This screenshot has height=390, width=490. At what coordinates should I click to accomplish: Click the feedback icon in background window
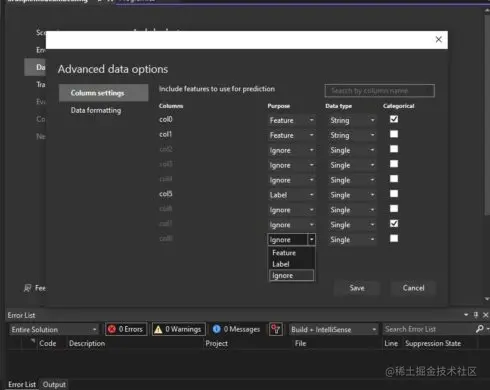28,288
